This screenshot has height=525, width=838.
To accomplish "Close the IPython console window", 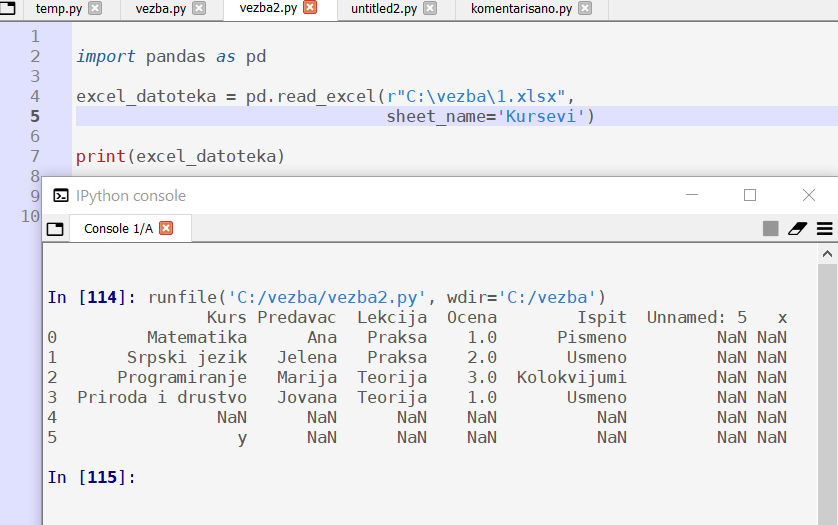I will [x=809, y=195].
